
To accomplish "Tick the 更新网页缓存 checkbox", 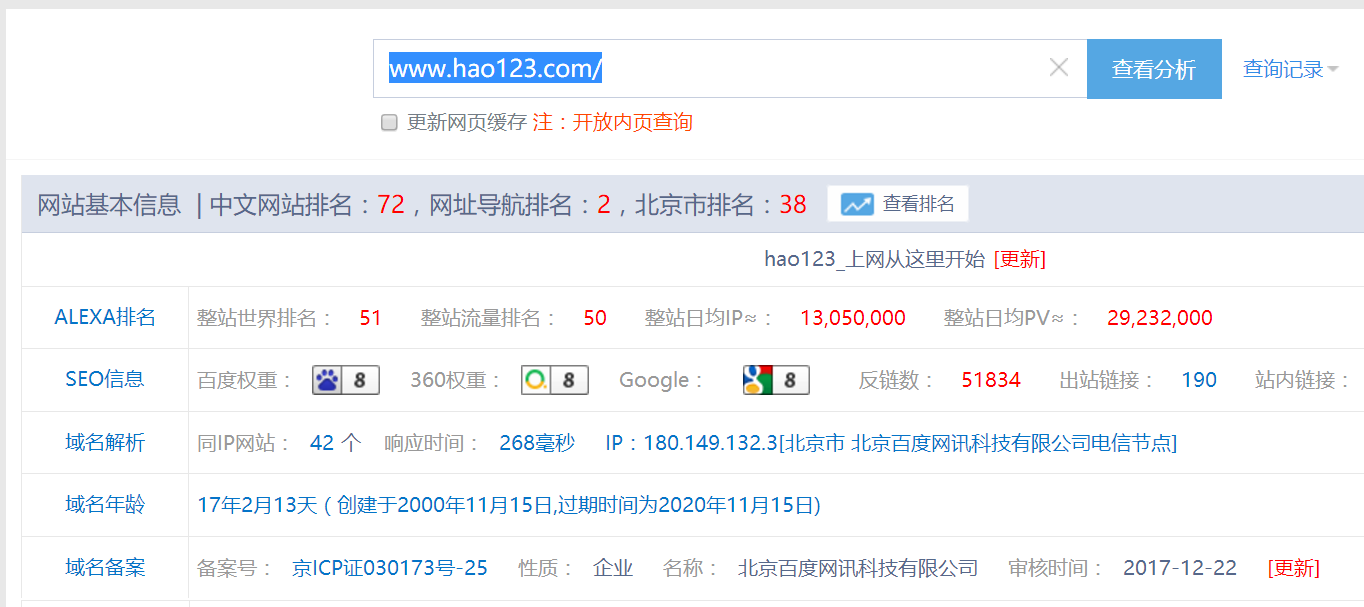I will 390,123.
